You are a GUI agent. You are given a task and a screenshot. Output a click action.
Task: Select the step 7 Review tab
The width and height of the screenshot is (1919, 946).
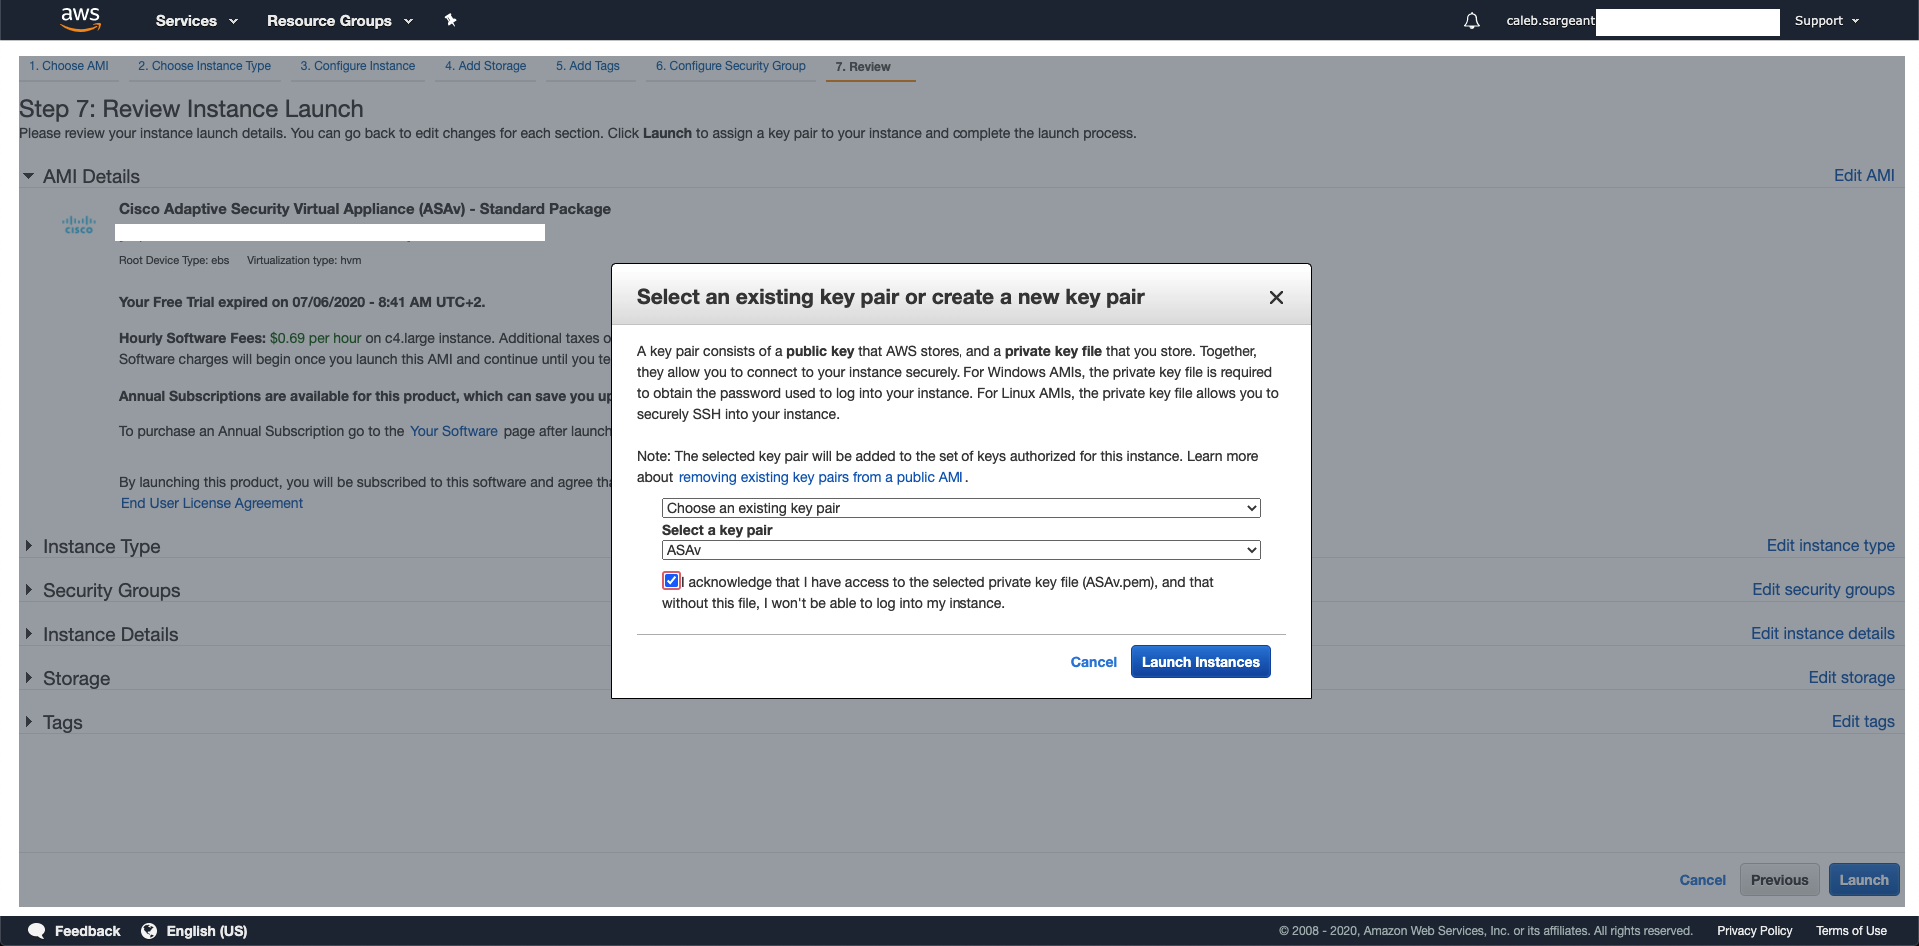click(x=863, y=67)
